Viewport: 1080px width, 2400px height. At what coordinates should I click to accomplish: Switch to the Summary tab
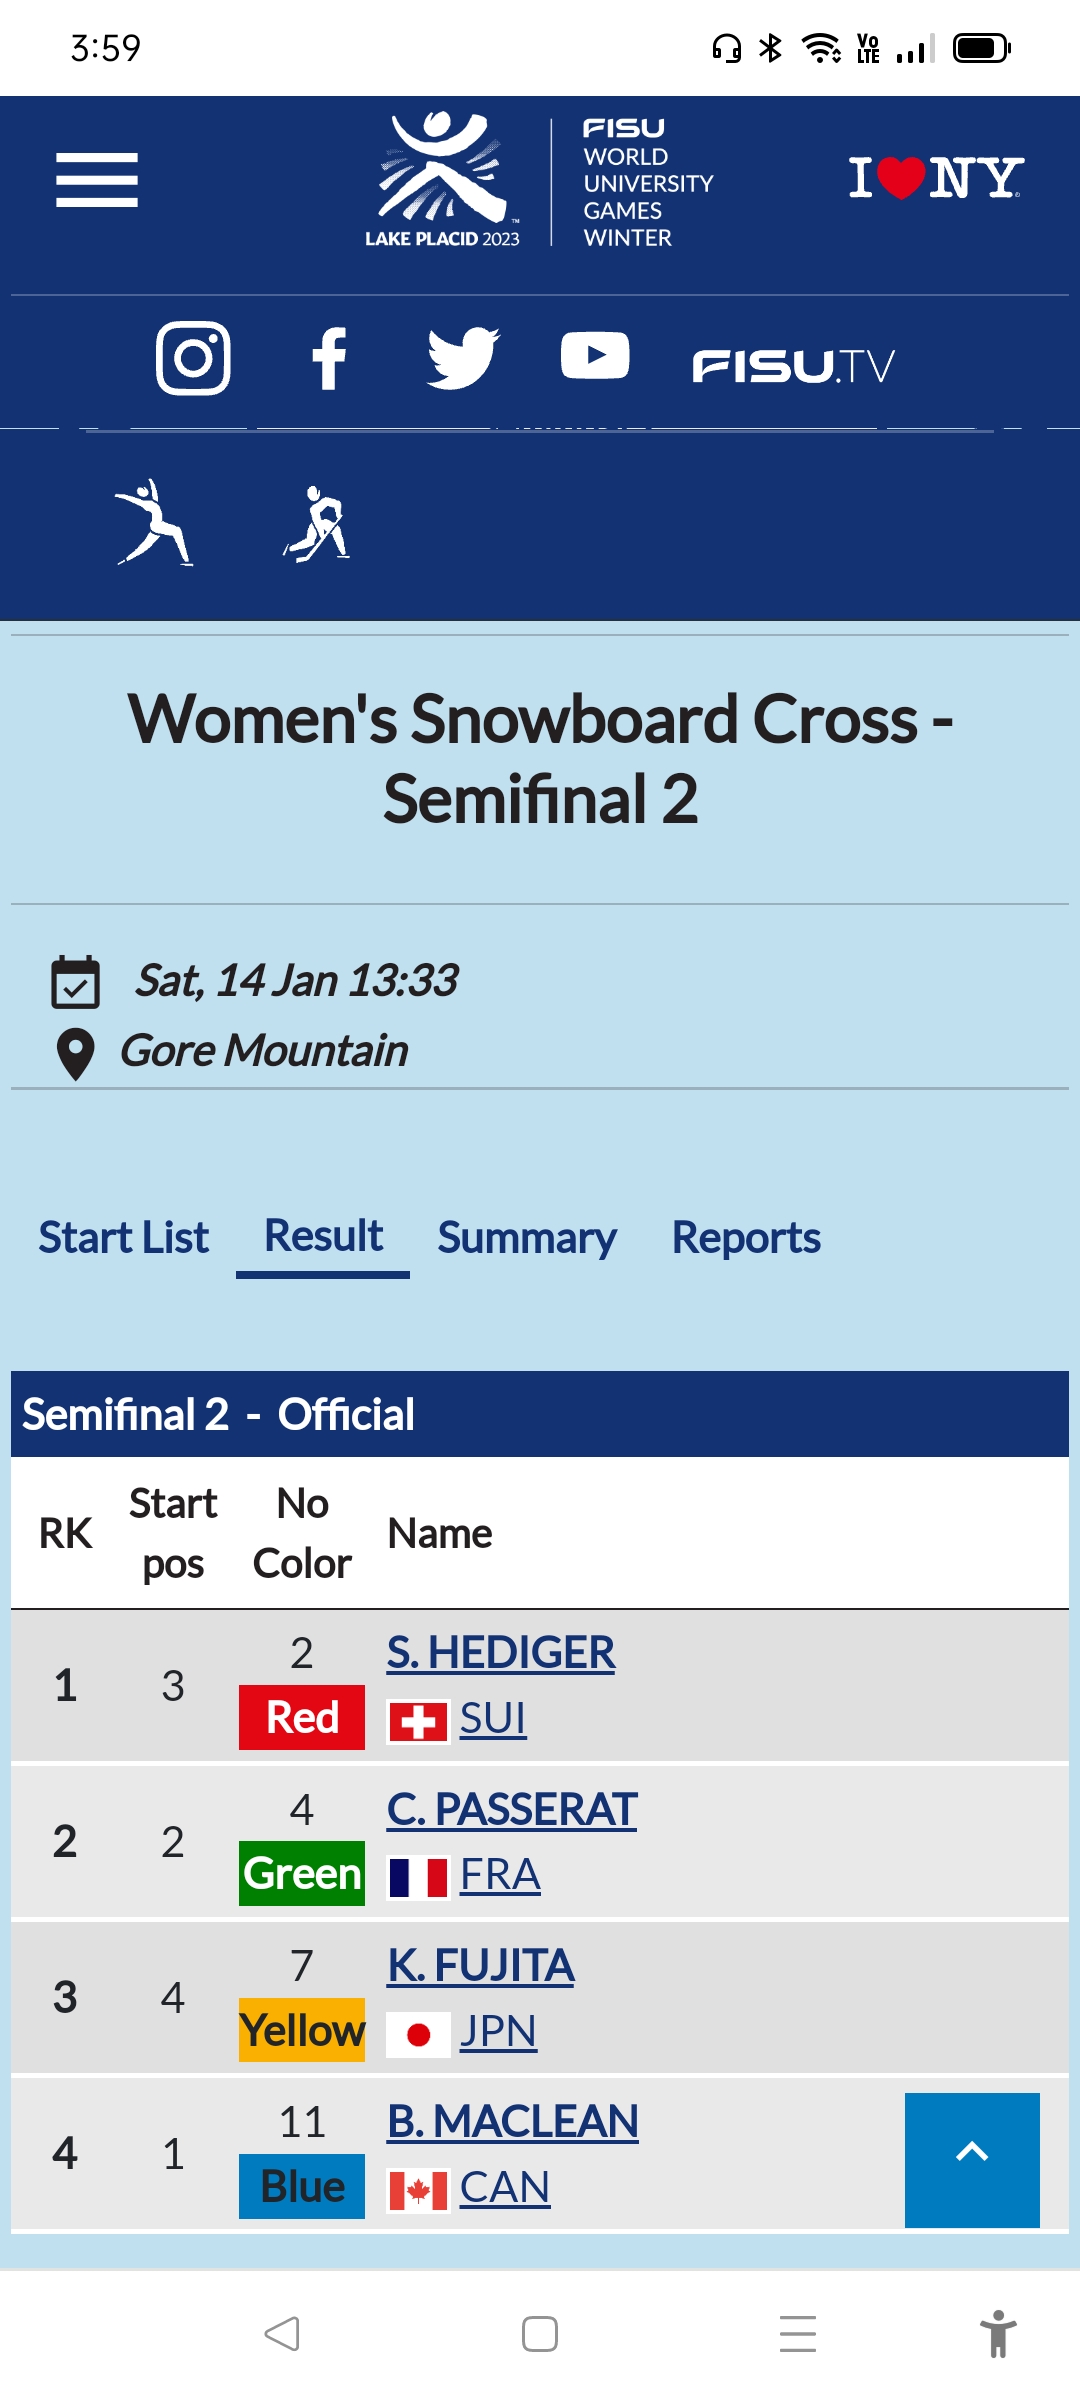tap(527, 1238)
